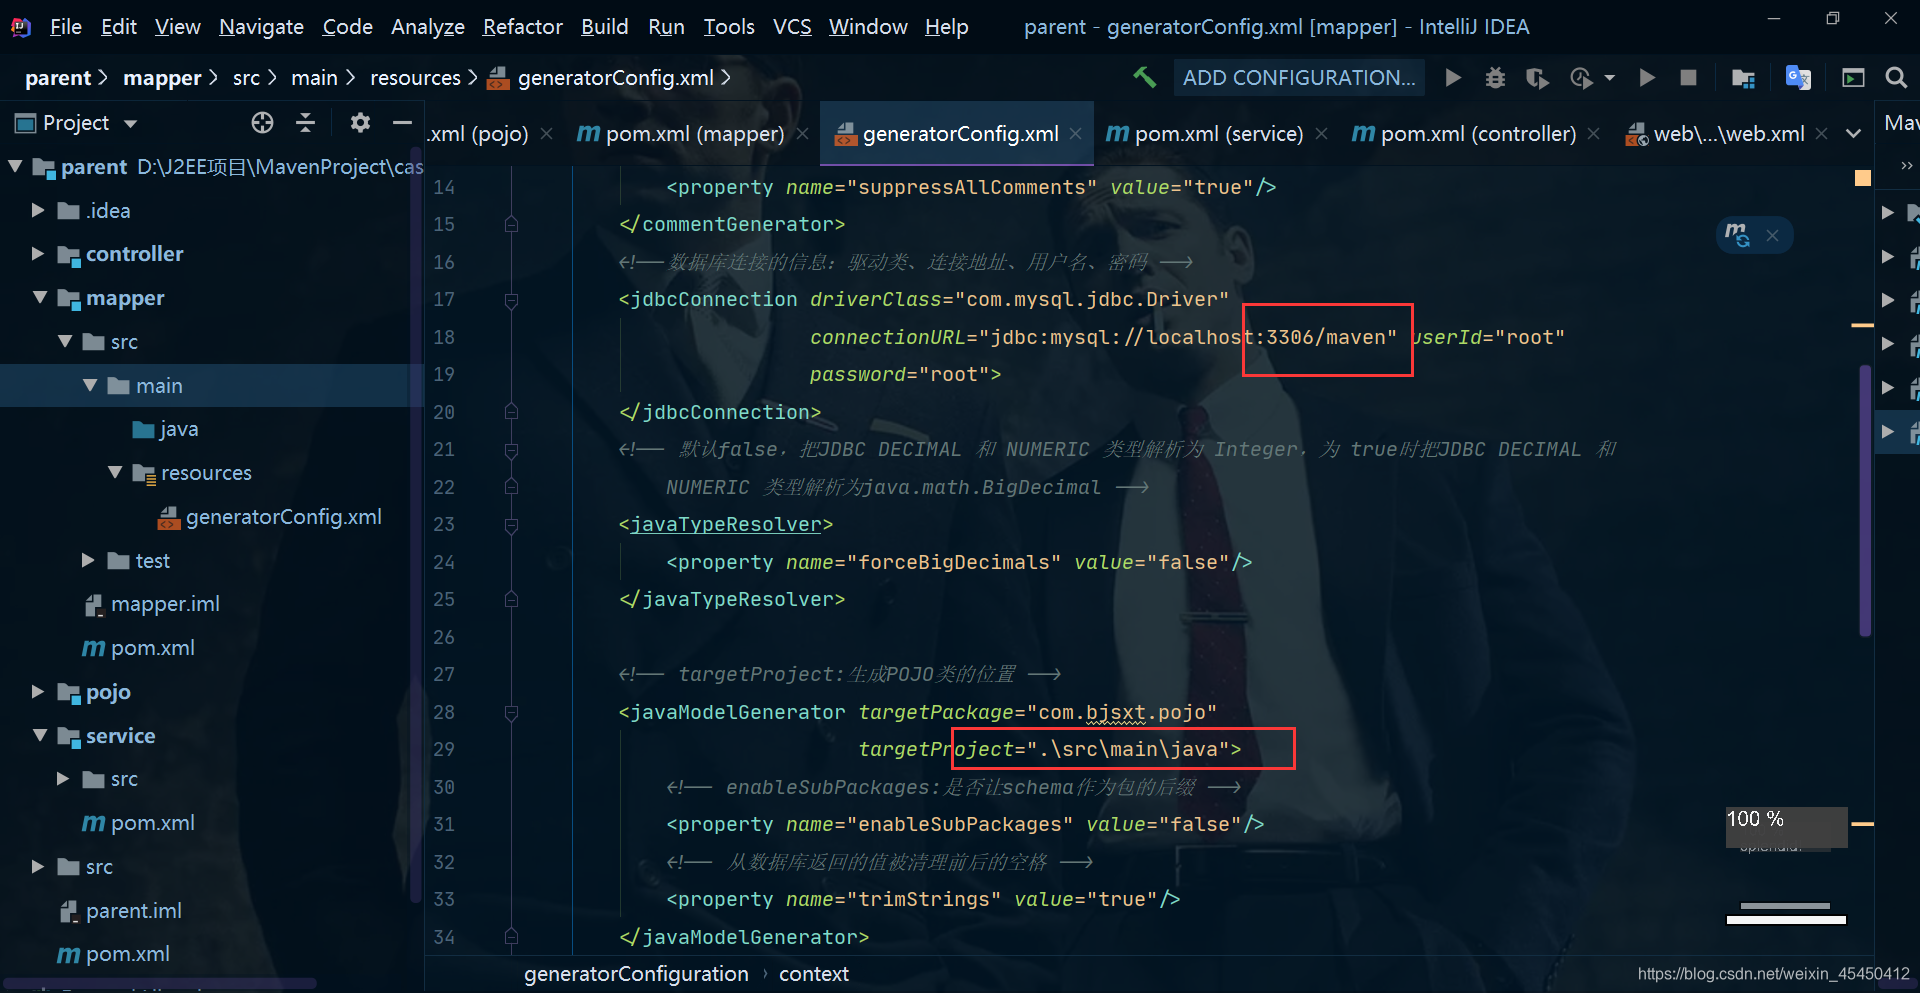This screenshot has width=1920, height=993.
Task: Close the generatorConfig.xml tab
Action: (x=1075, y=133)
